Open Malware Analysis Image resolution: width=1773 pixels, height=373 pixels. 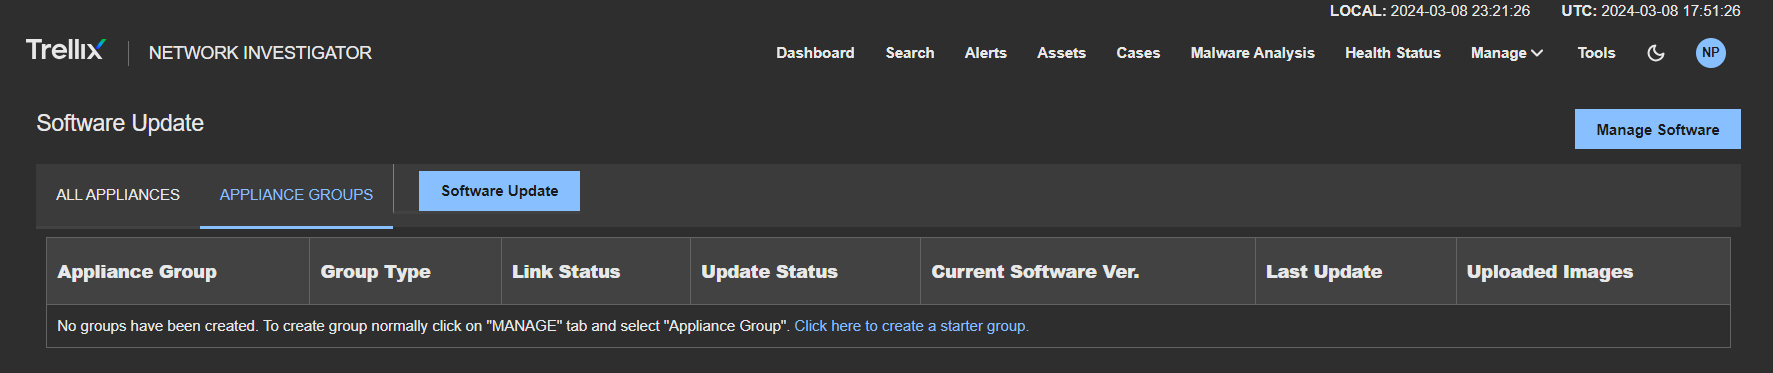pos(1252,53)
